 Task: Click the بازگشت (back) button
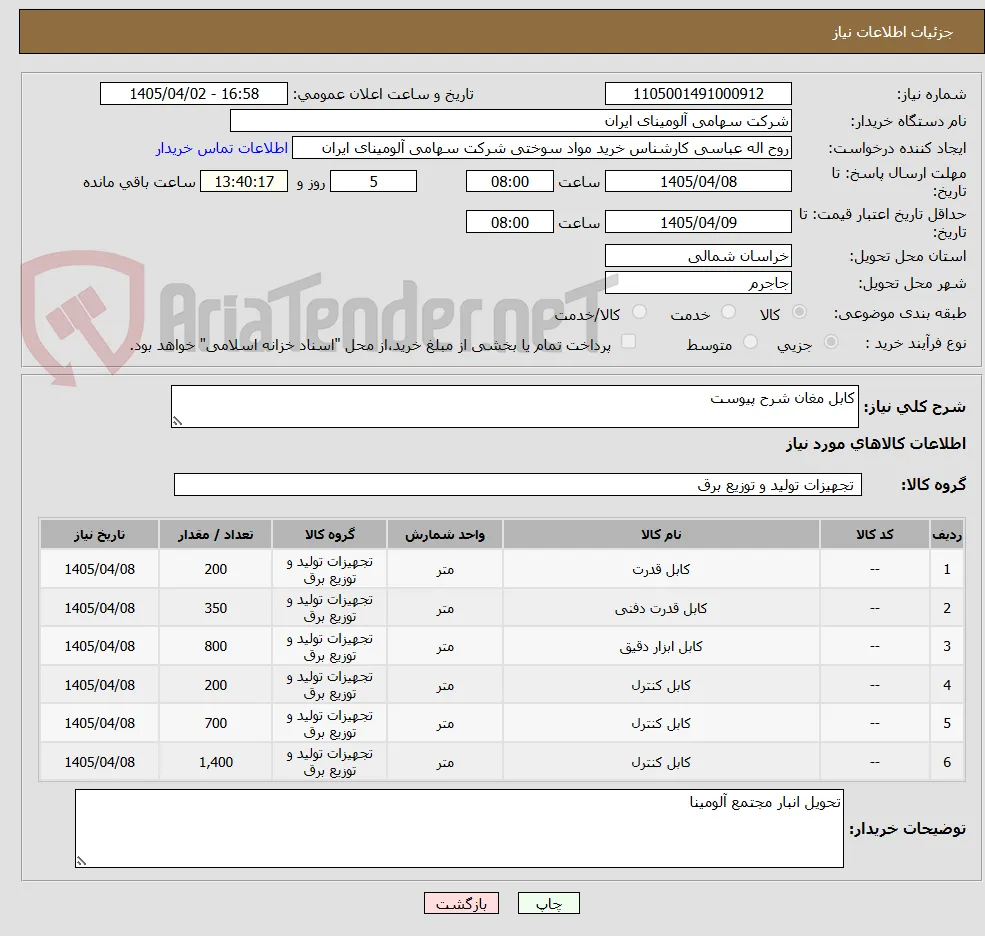pos(461,903)
